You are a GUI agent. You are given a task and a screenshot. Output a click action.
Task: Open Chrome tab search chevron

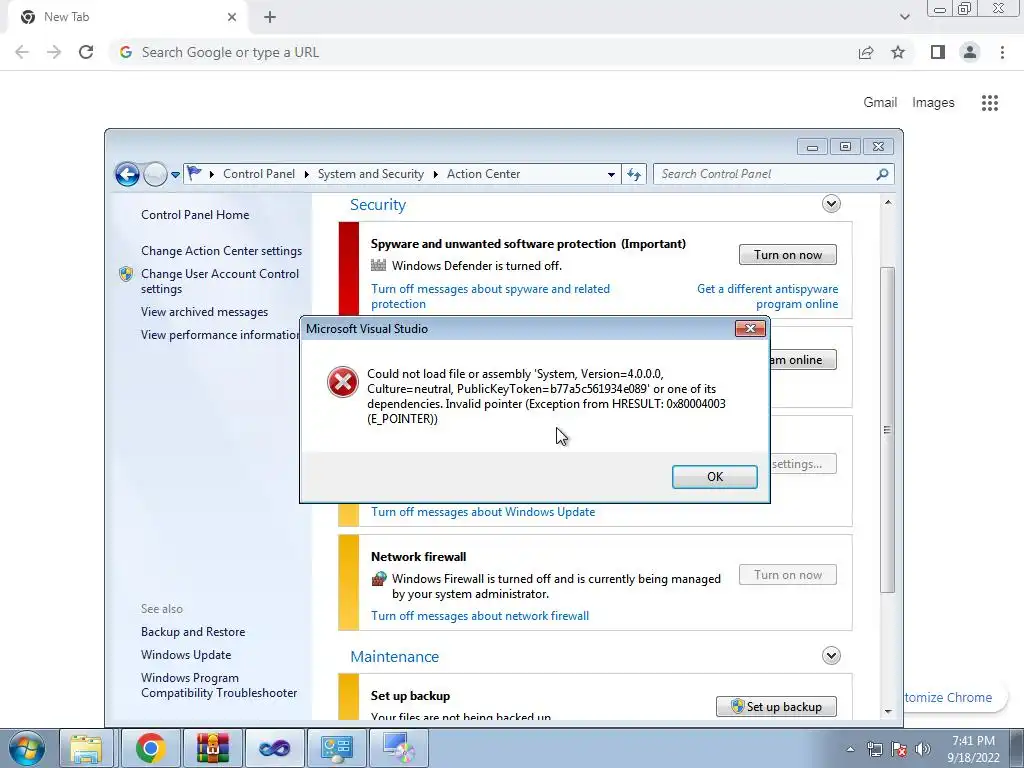pos(904,17)
